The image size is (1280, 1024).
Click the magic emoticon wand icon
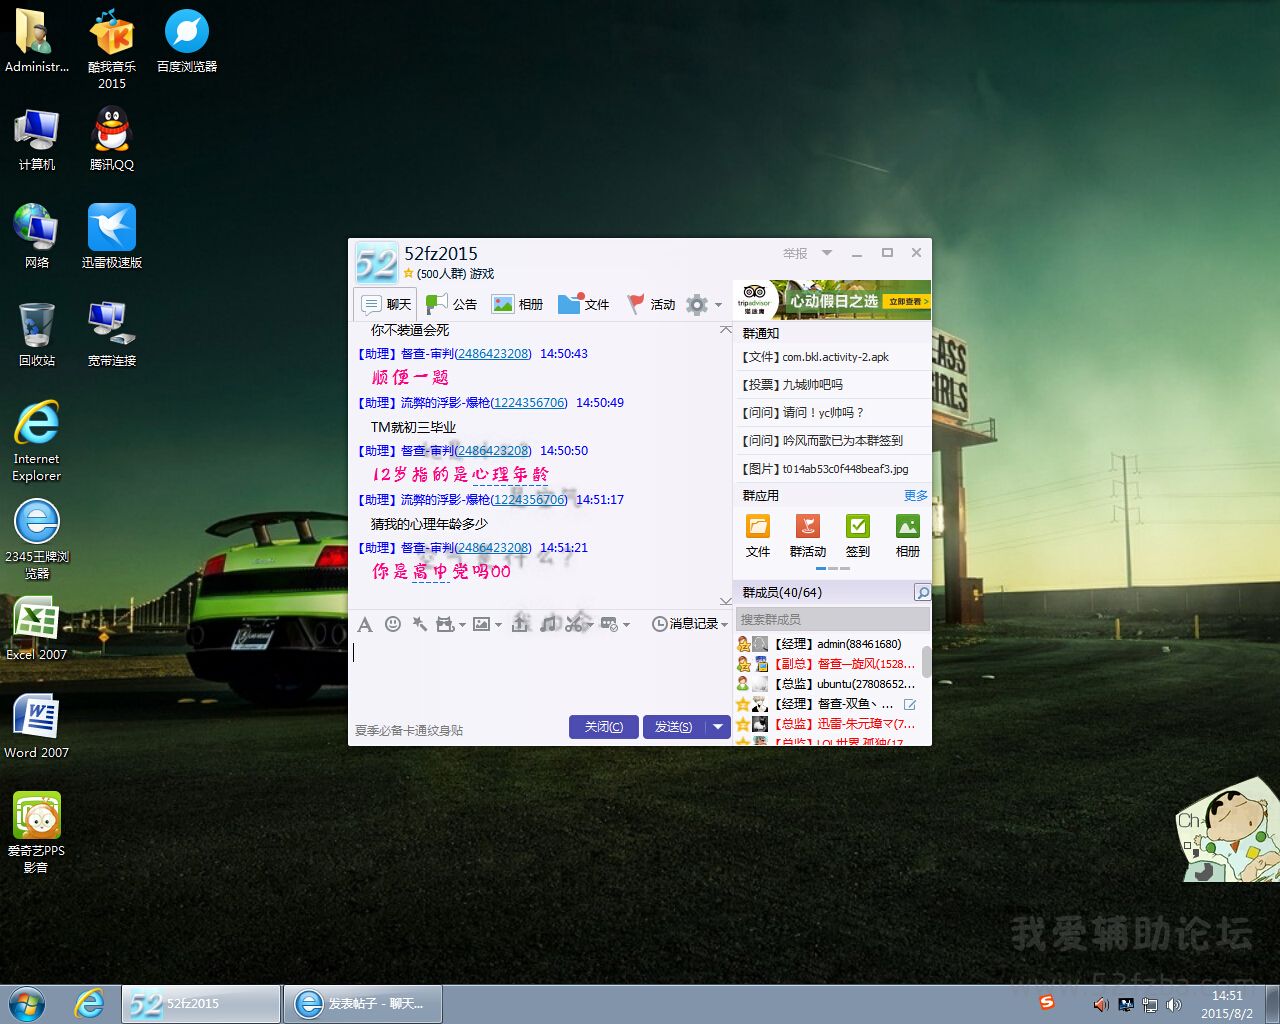click(420, 624)
